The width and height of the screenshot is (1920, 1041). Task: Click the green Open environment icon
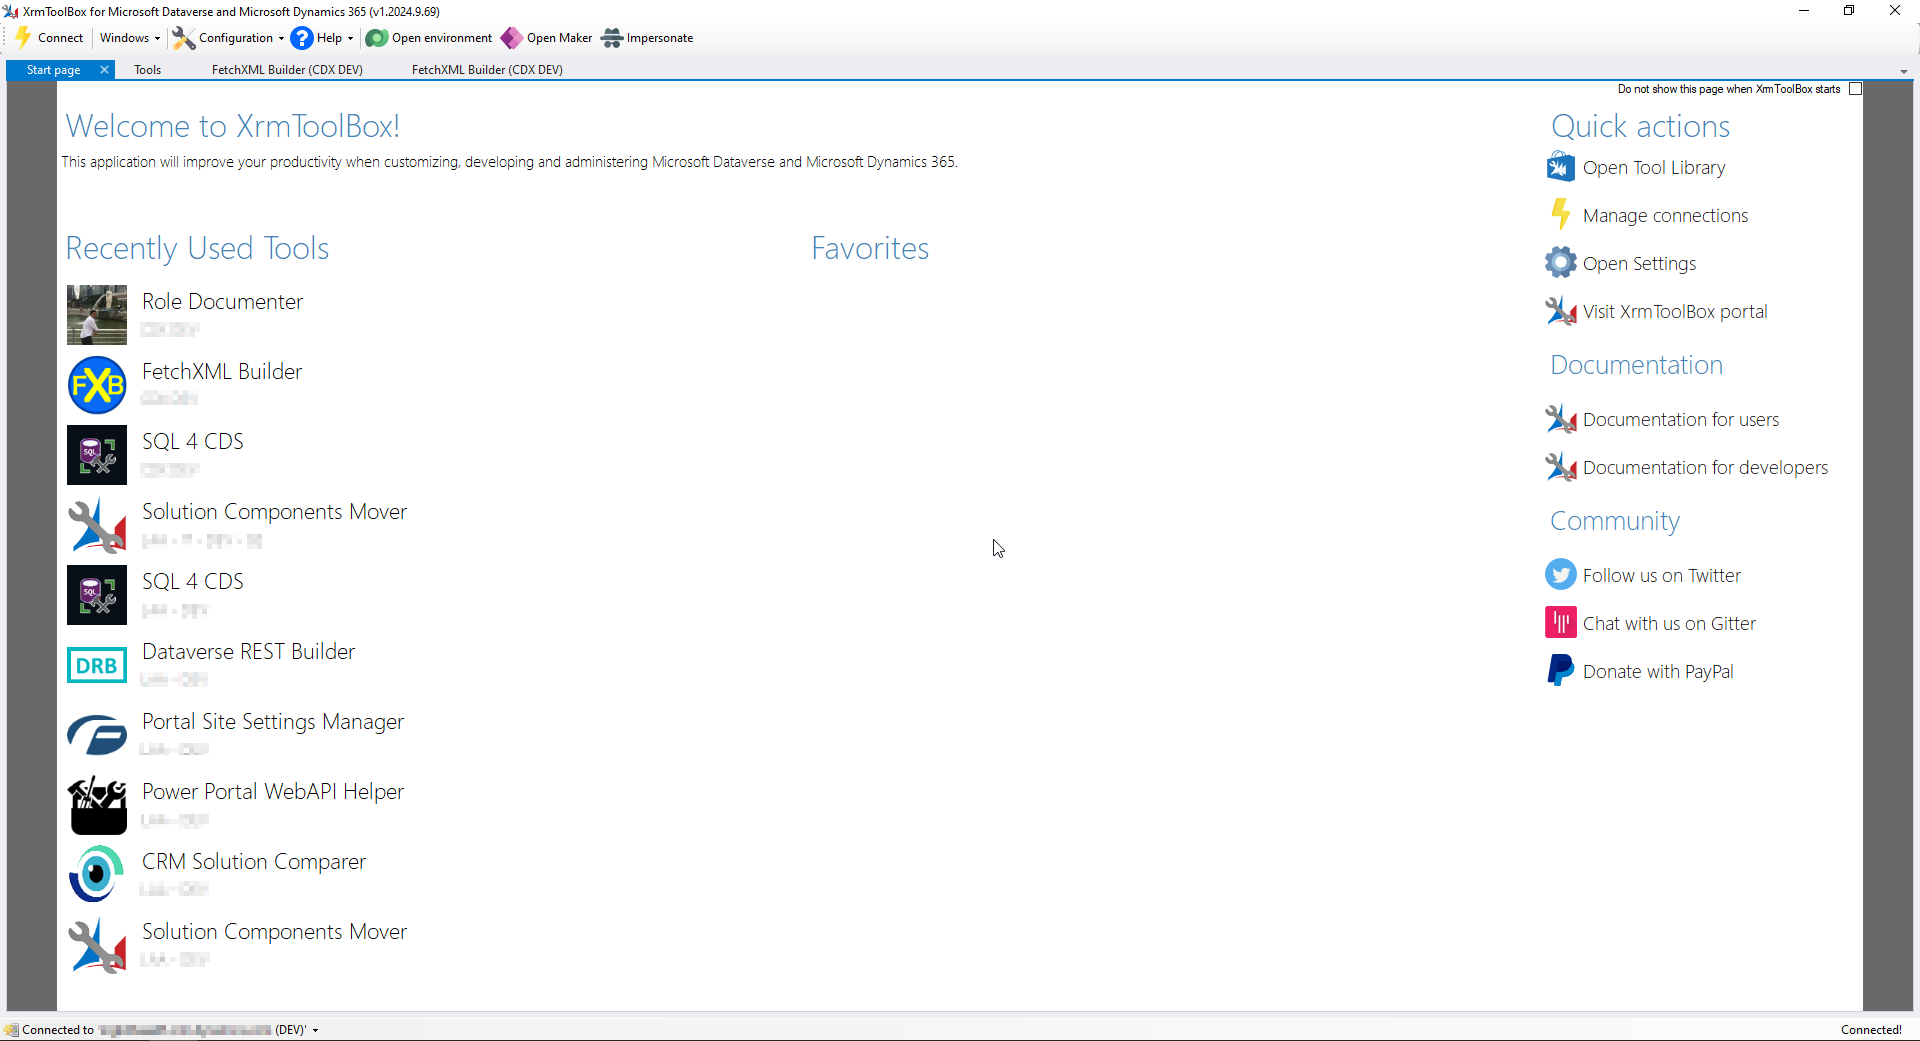pos(377,38)
